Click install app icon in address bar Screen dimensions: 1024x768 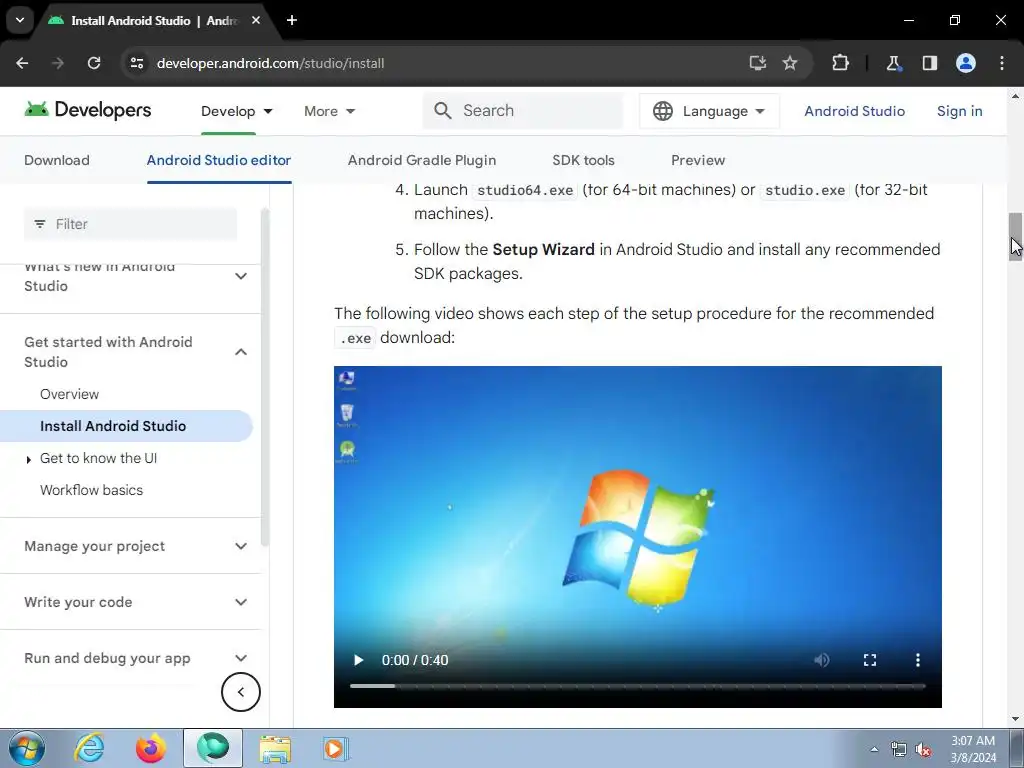point(758,63)
